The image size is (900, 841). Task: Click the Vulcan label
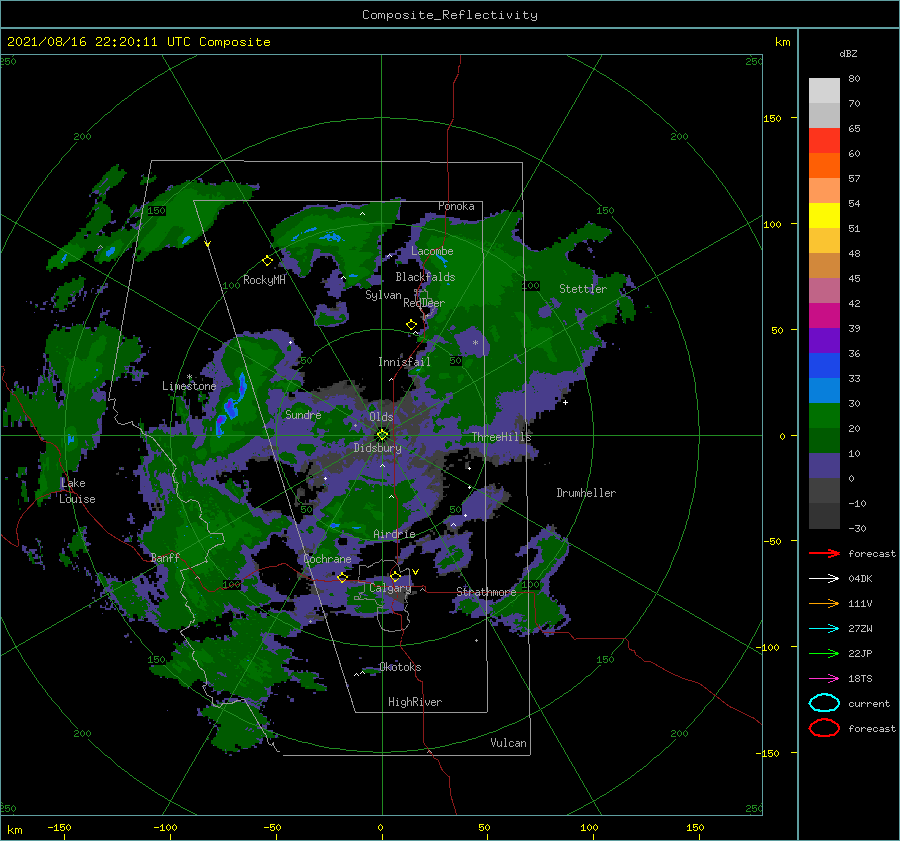pos(508,743)
